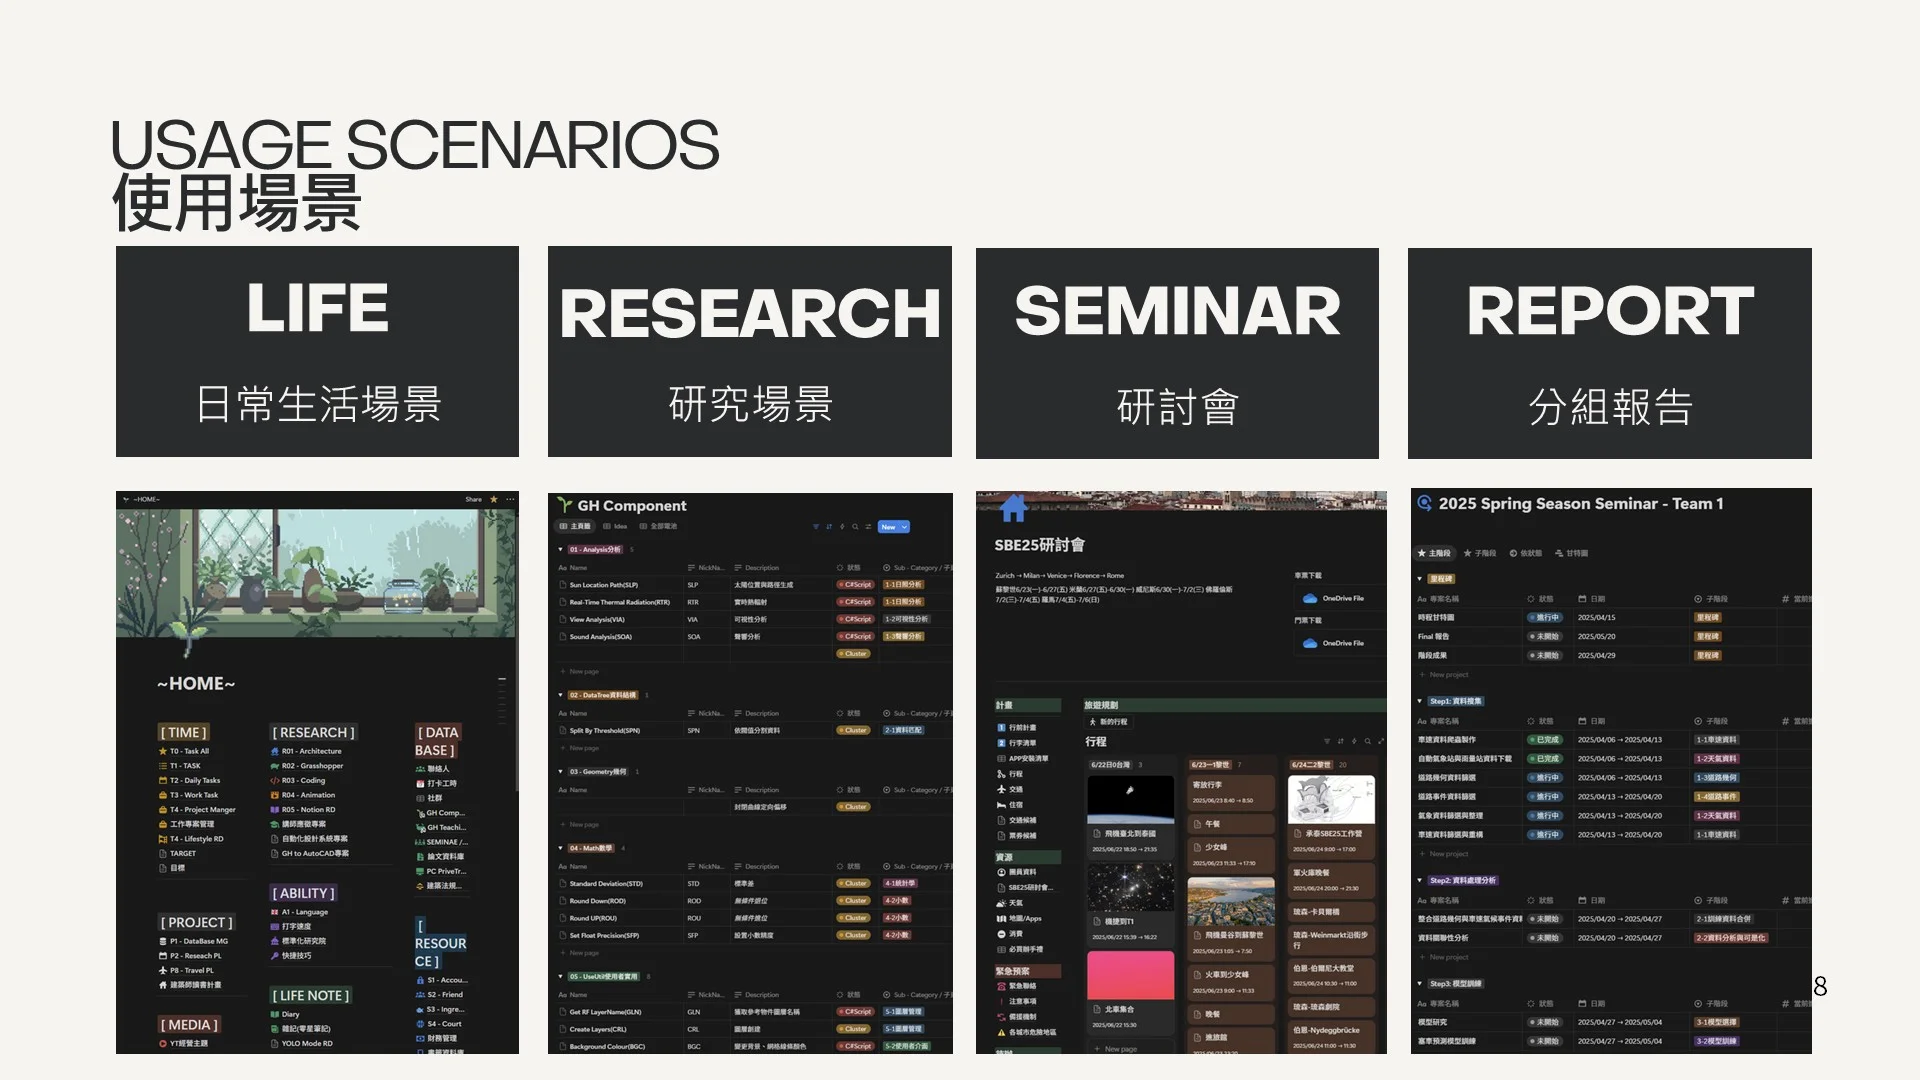The width and height of the screenshot is (1920, 1080).
Task: Open the three-dot menu on HOME page
Action: coord(511,499)
